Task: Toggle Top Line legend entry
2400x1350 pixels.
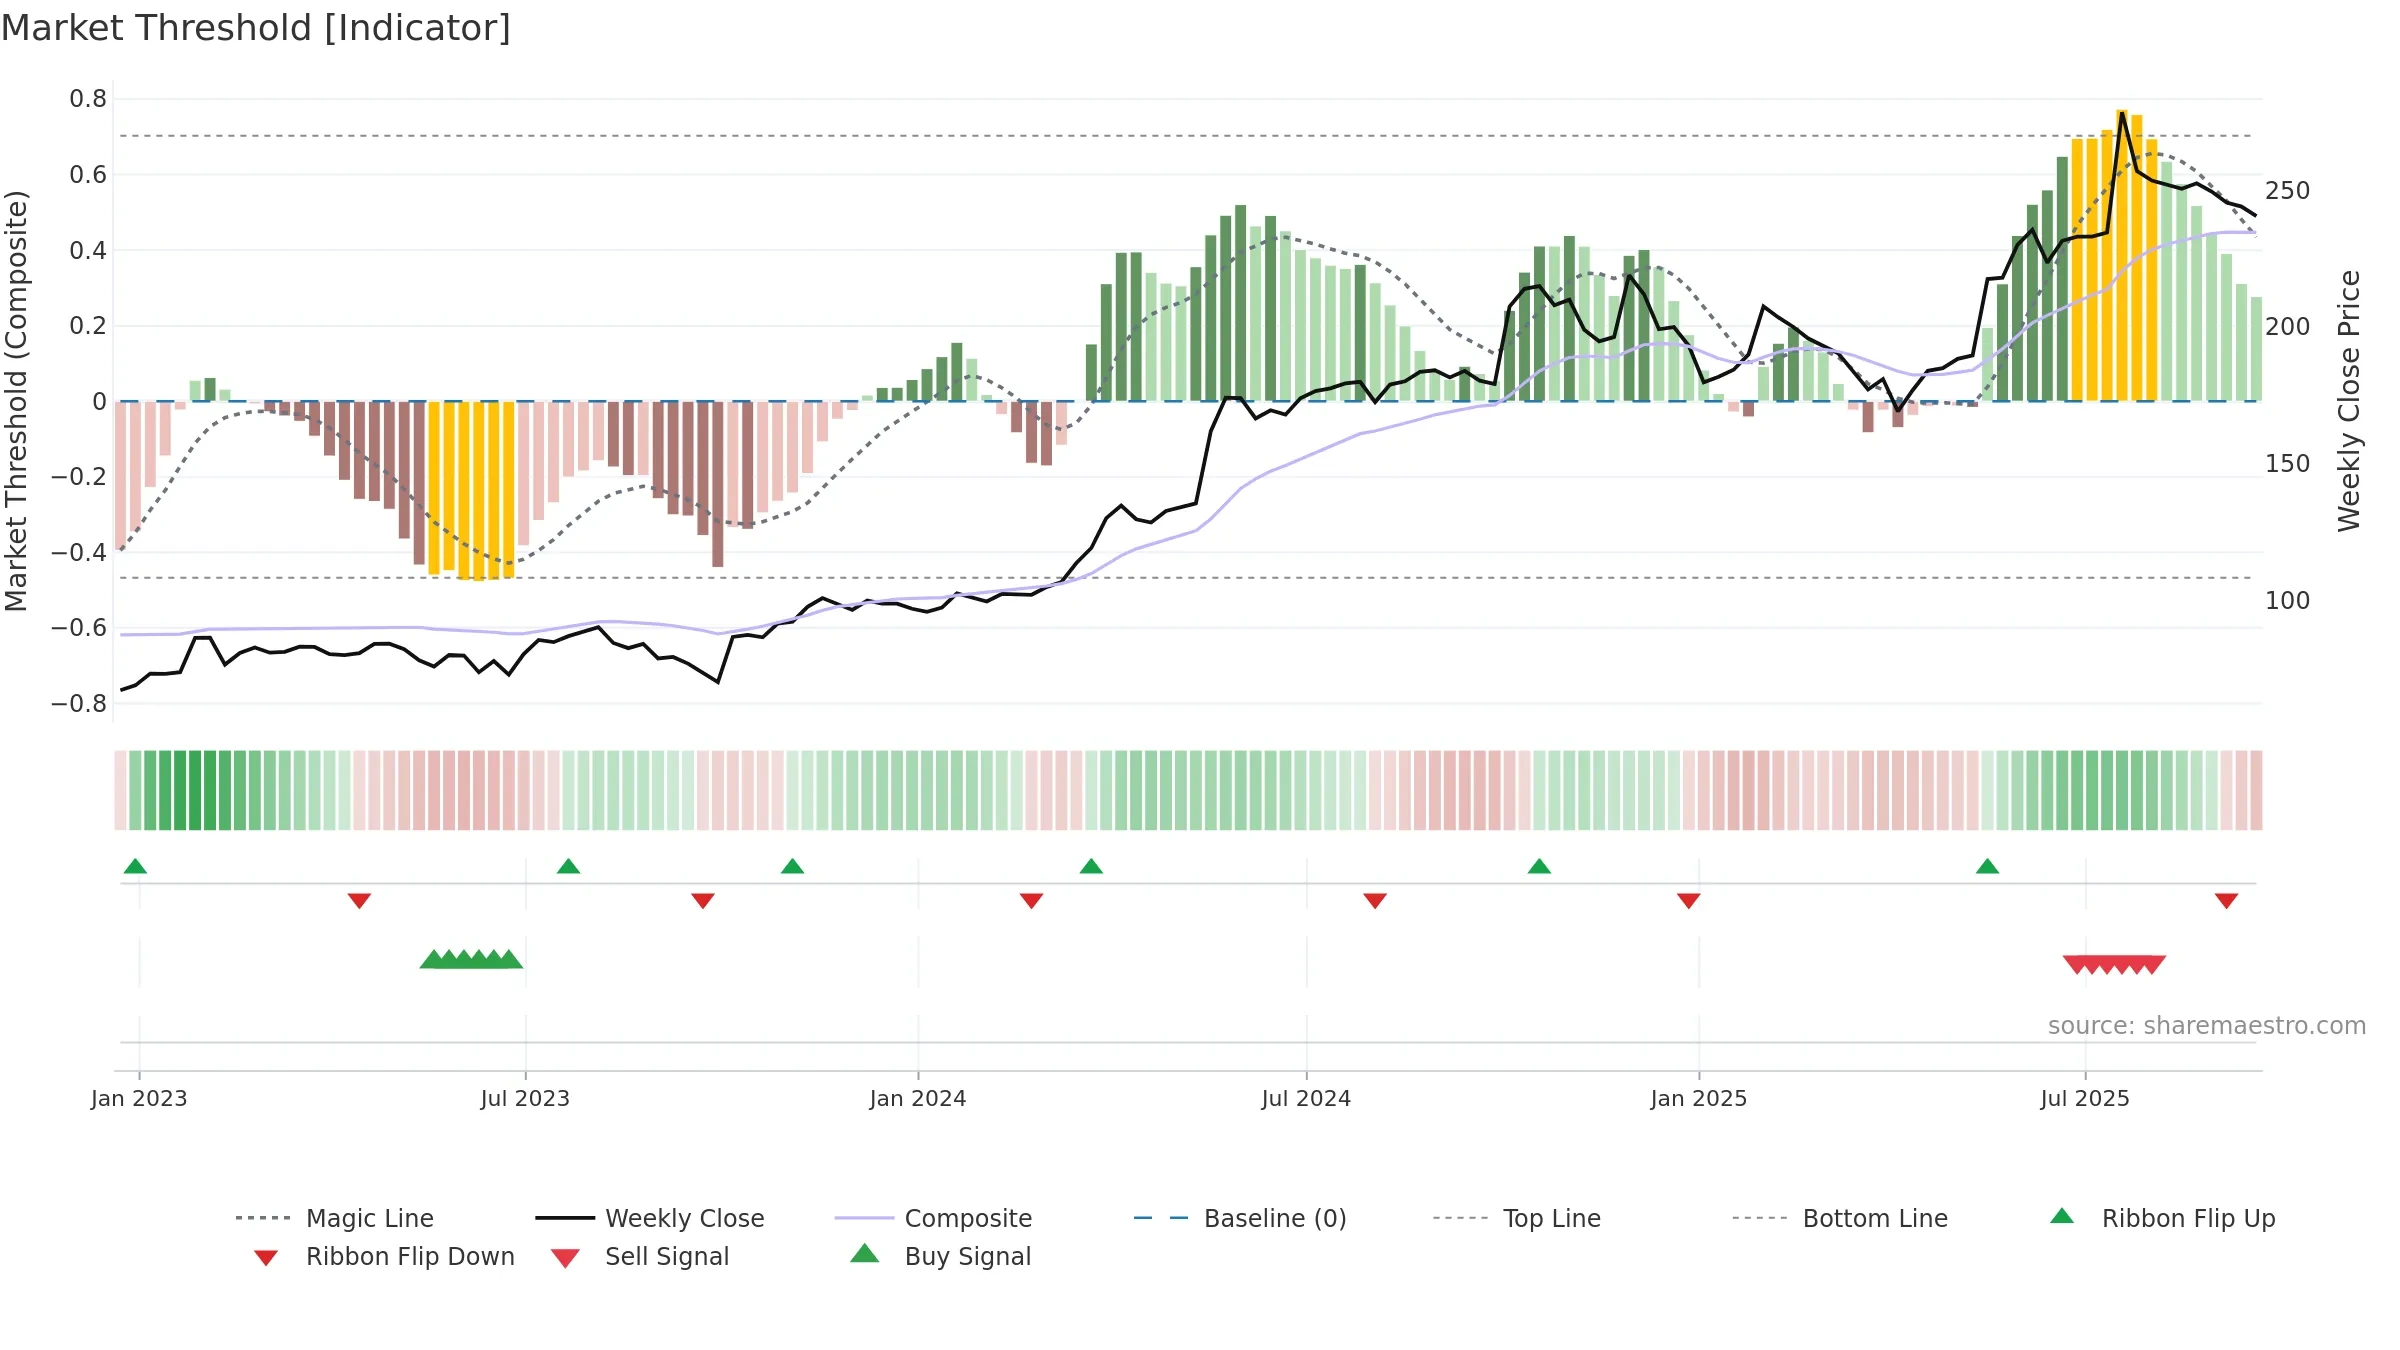Action: tap(1516, 1218)
